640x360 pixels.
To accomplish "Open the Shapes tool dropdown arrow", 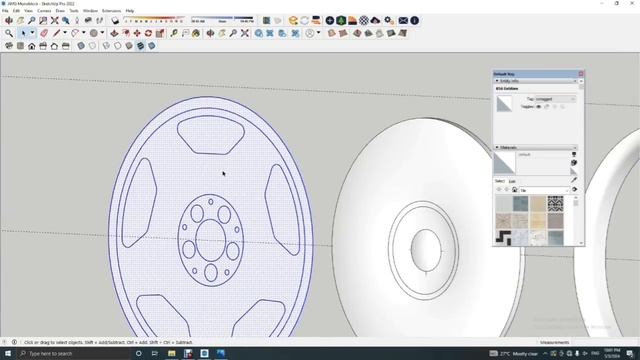I will click(x=102, y=33).
